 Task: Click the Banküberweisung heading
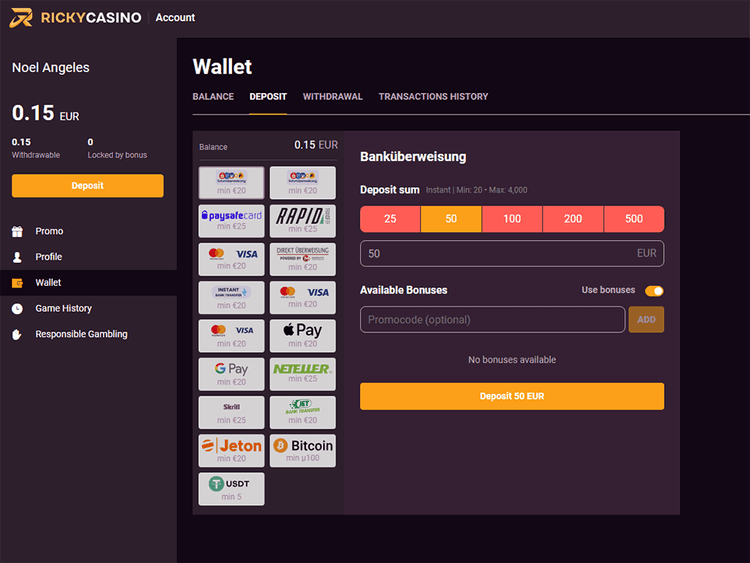pyautogui.click(x=413, y=157)
